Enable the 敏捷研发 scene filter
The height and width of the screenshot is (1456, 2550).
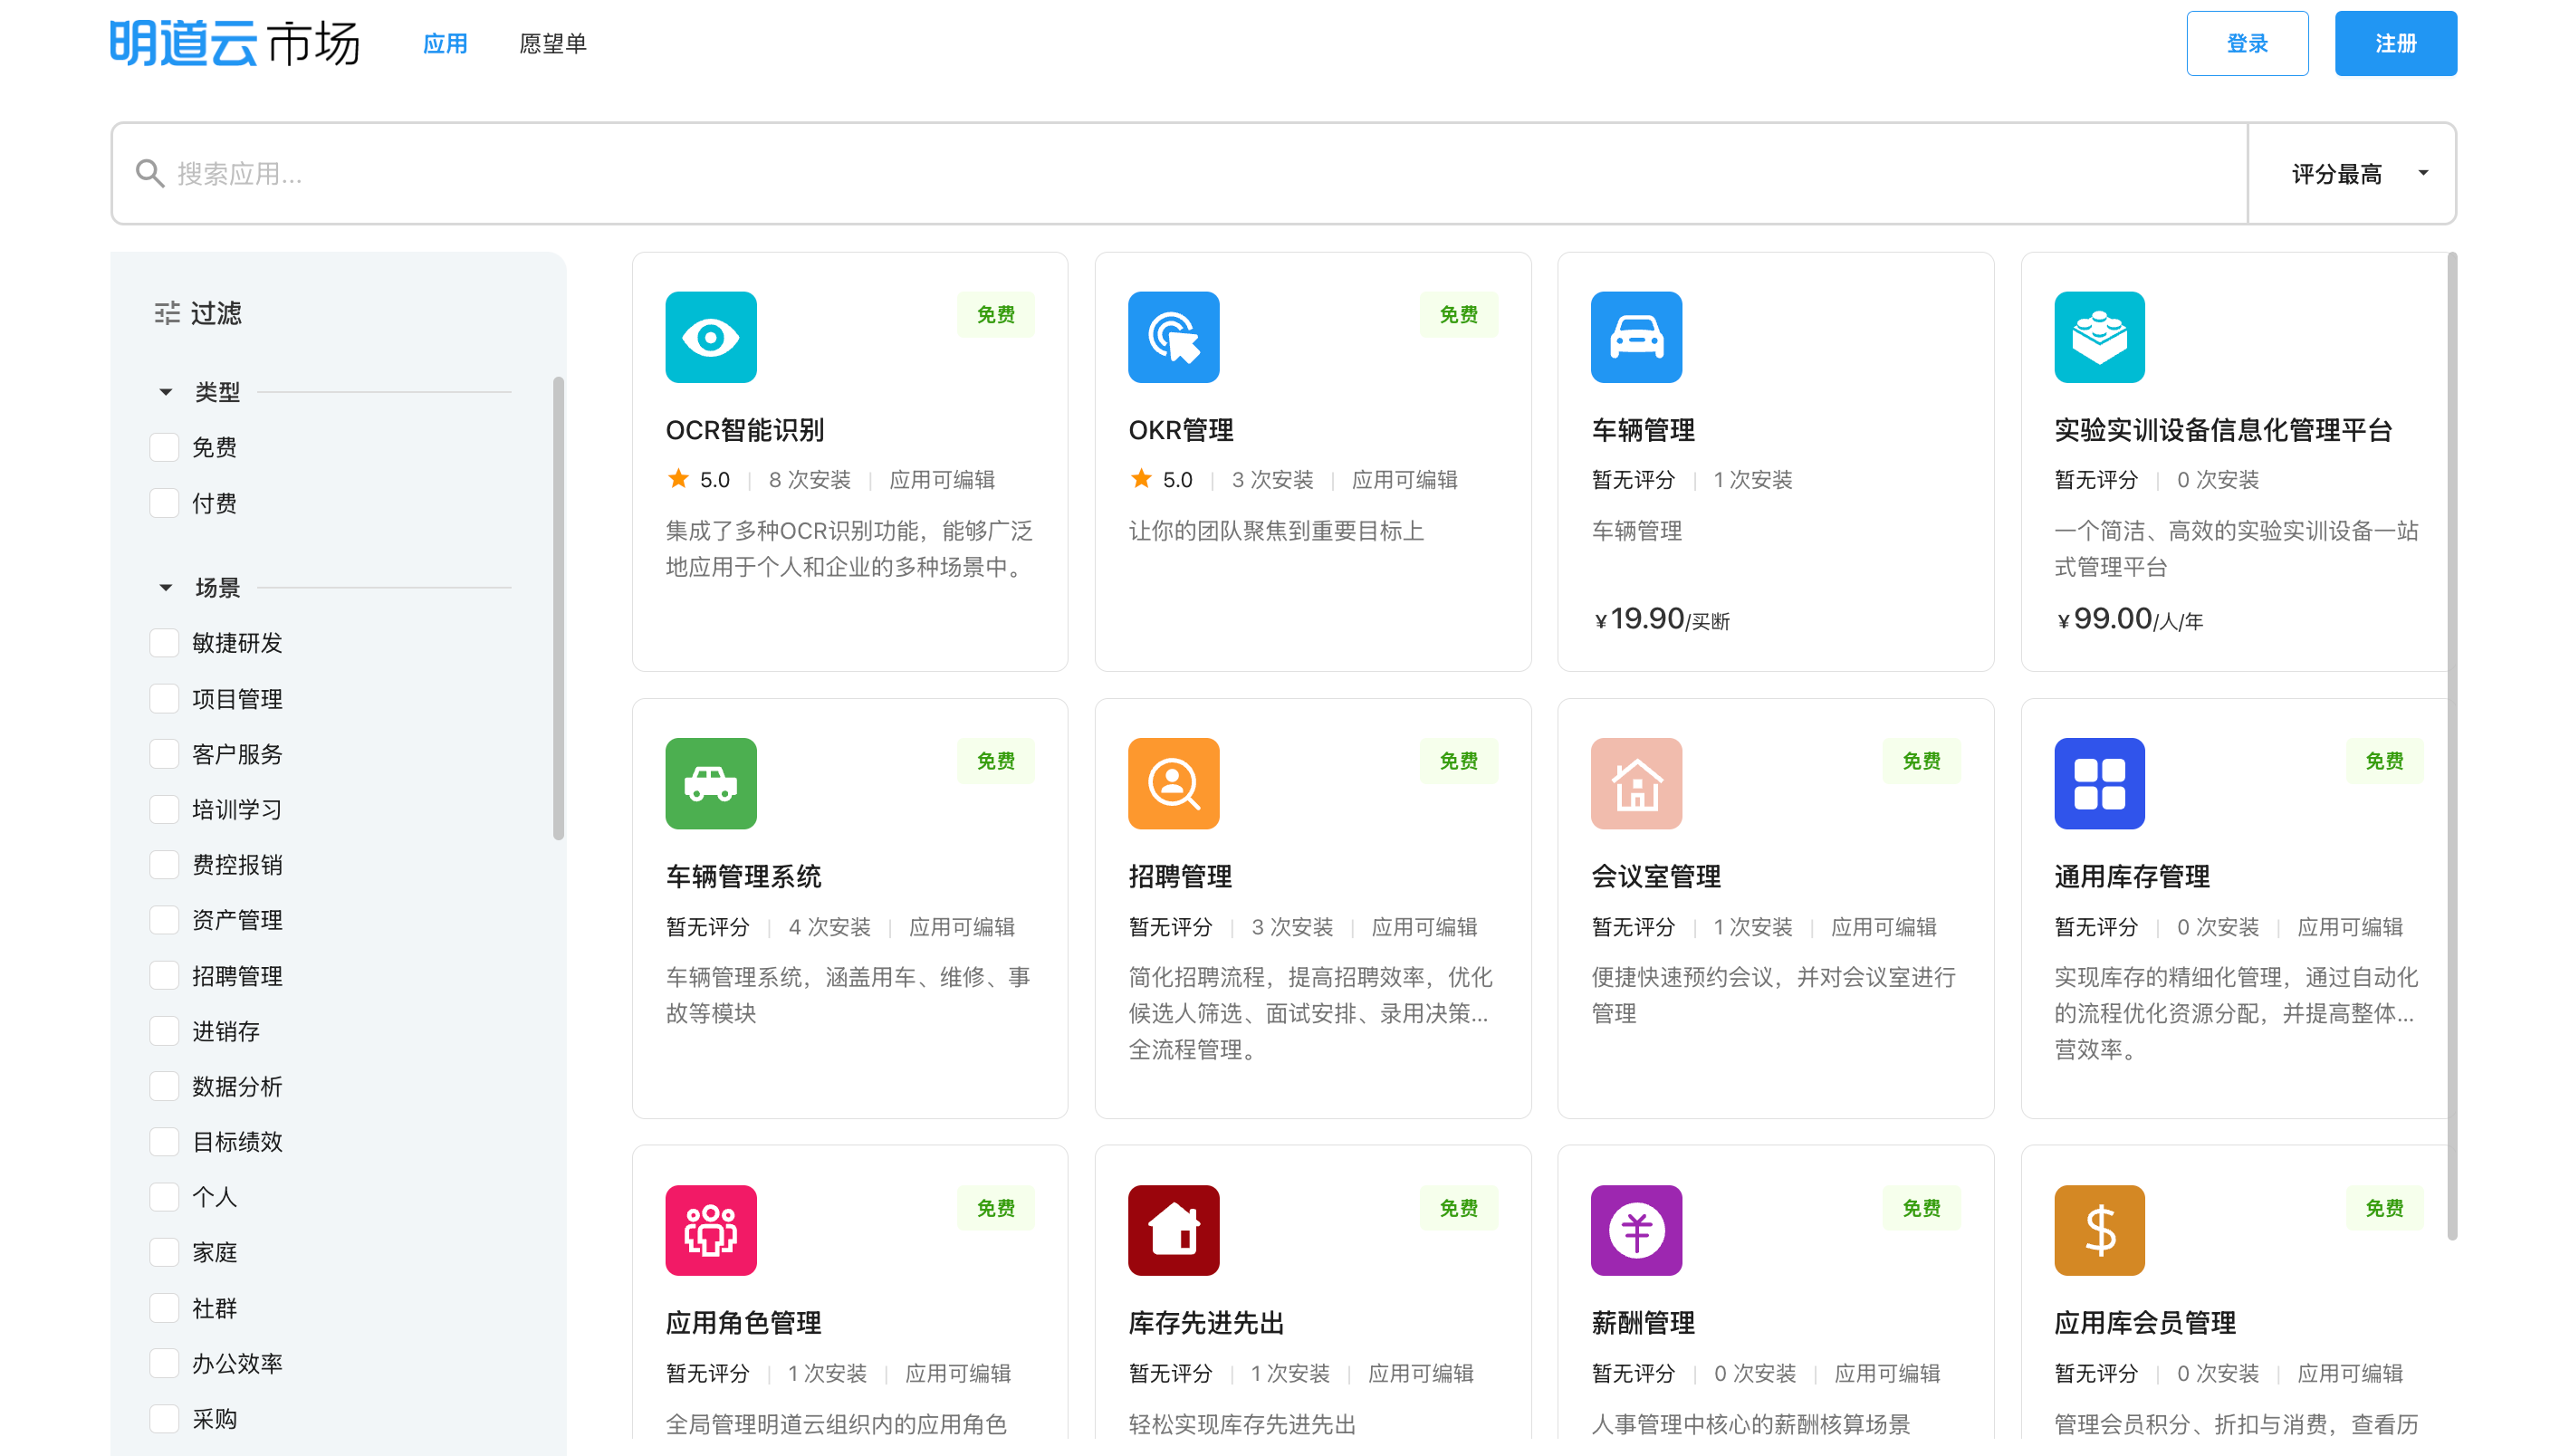click(164, 642)
